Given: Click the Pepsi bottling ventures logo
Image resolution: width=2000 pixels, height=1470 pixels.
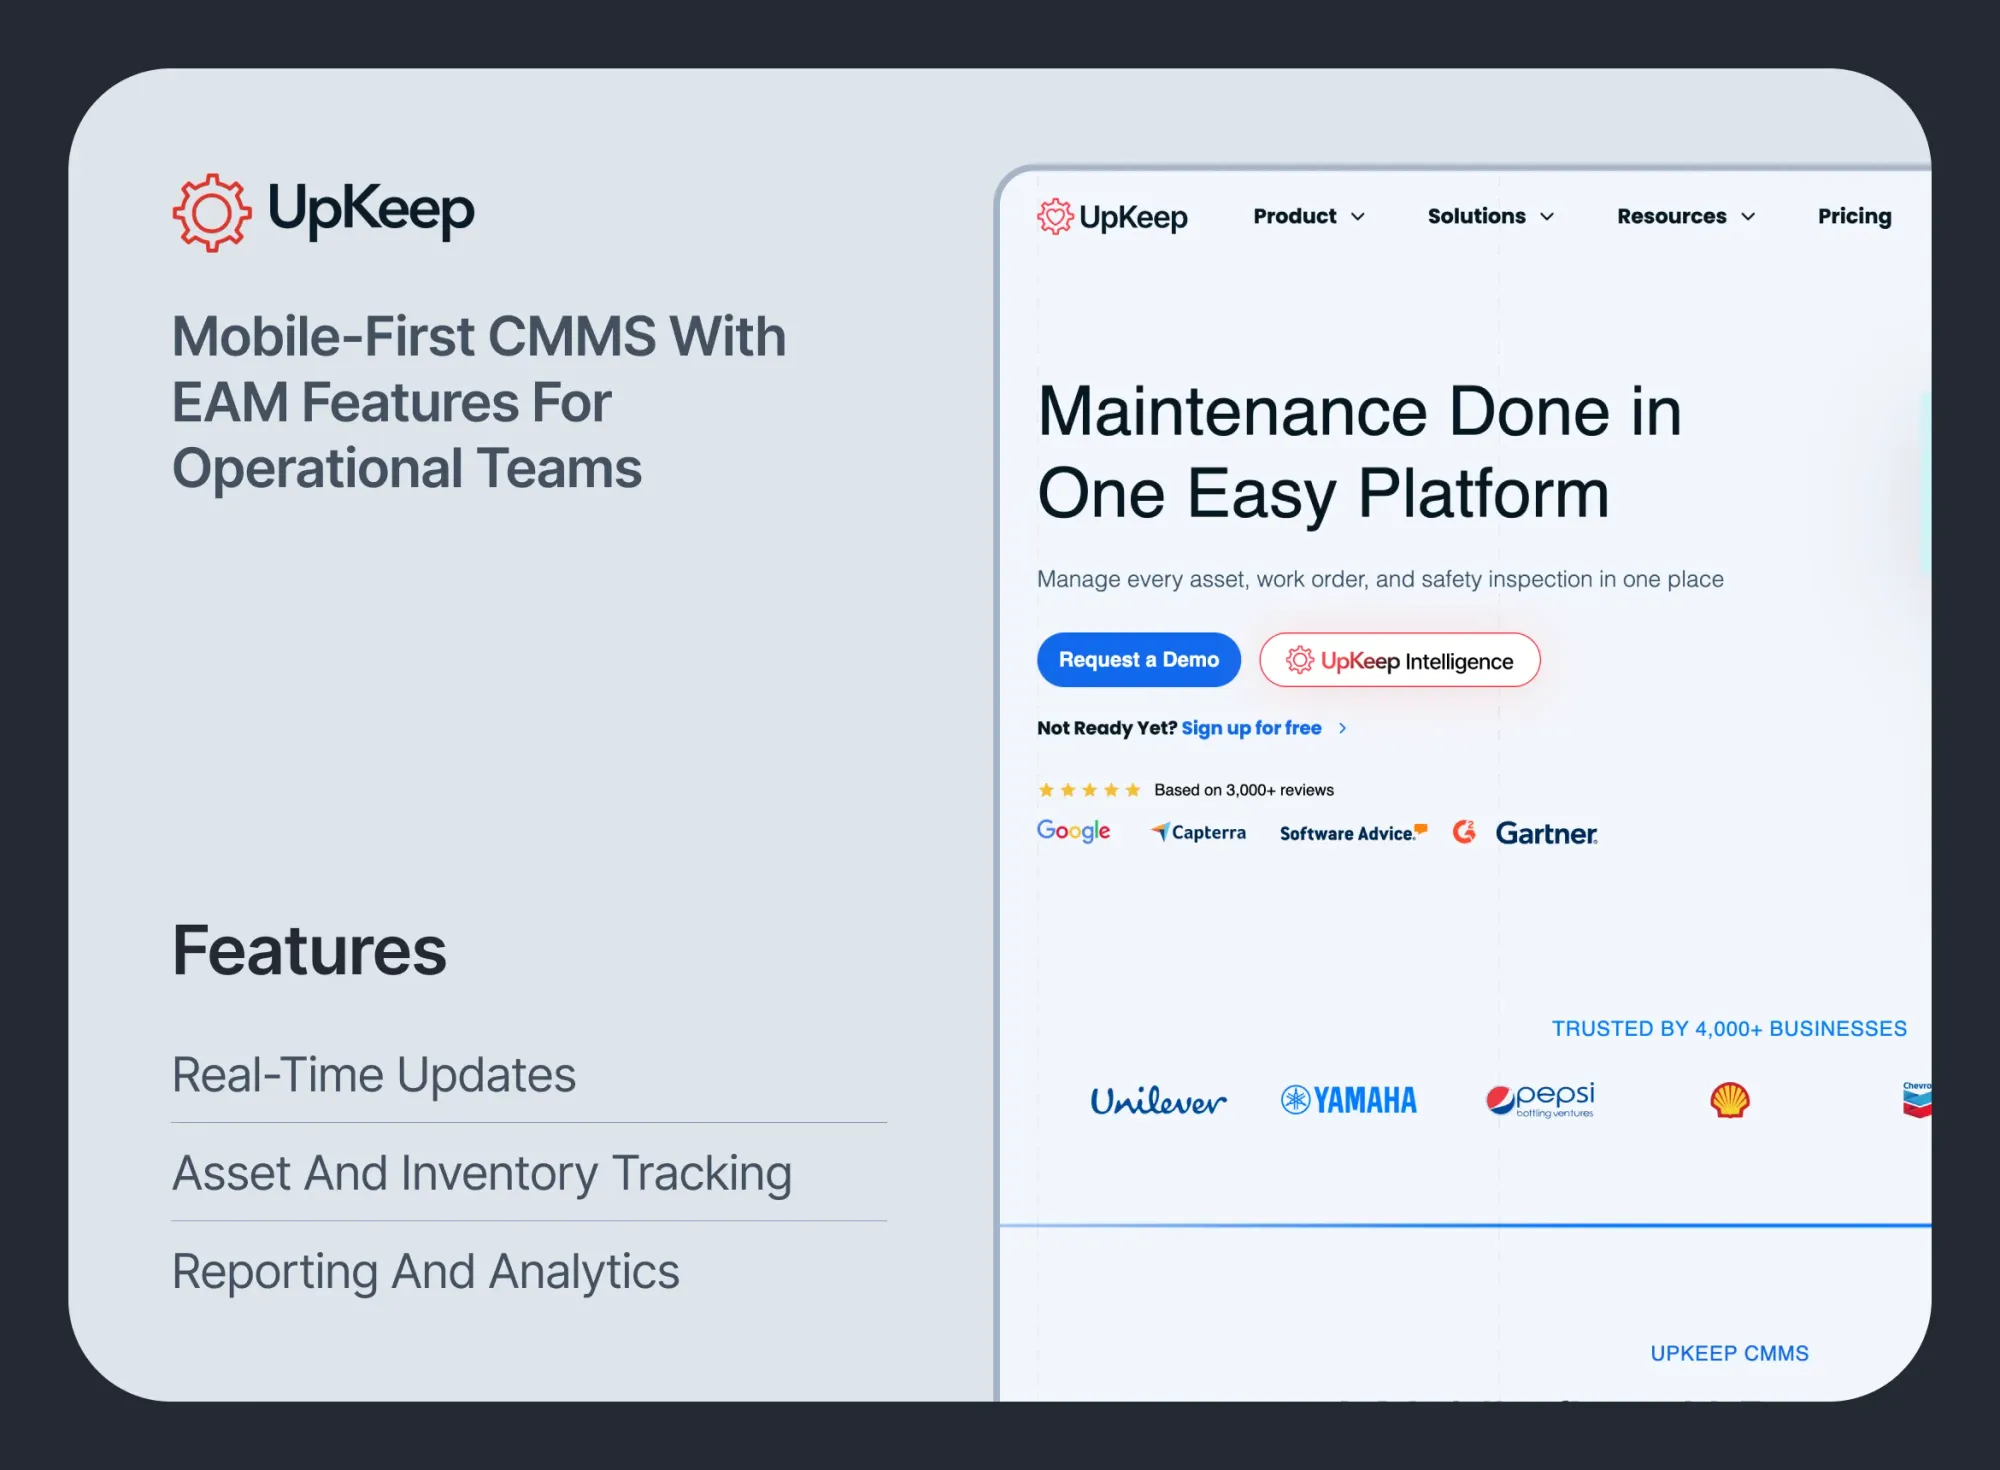Looking at the screenshot, I should coord(1540,1100).
